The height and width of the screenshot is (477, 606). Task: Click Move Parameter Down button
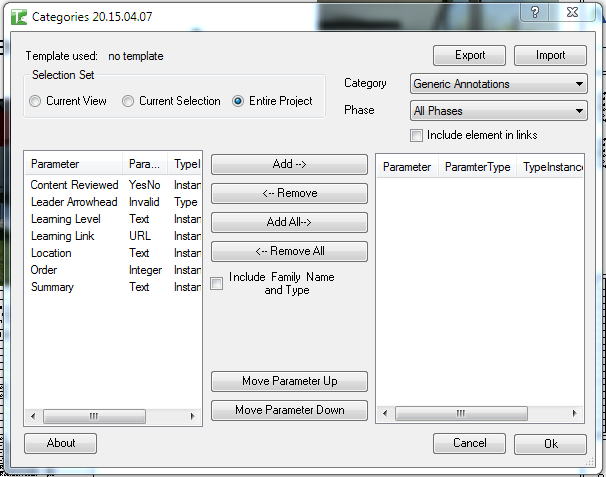(x=289, y=410)
